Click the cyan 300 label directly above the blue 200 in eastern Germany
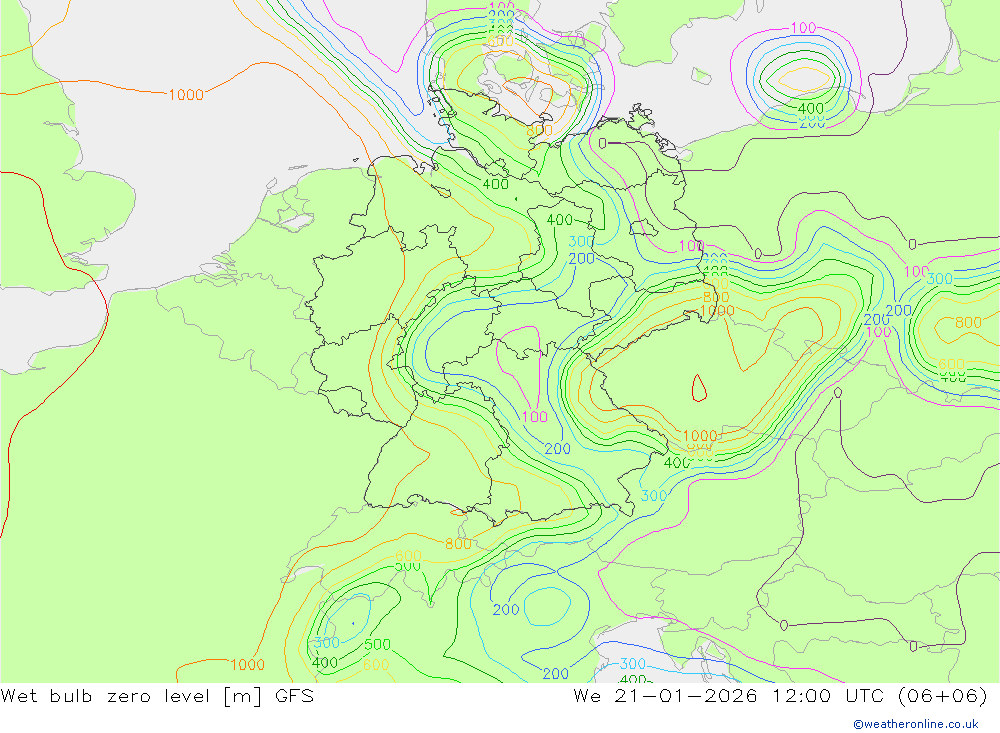1000x733 pixels. 581,241
